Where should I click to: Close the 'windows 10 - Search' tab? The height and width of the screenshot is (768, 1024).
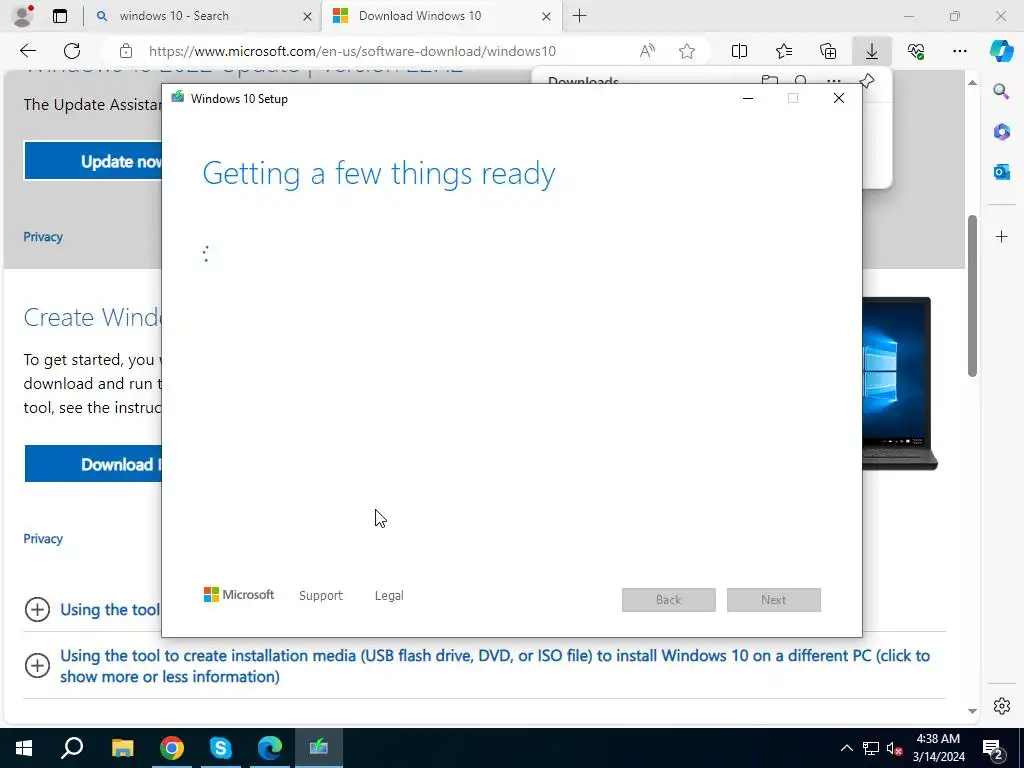point(308,16)
